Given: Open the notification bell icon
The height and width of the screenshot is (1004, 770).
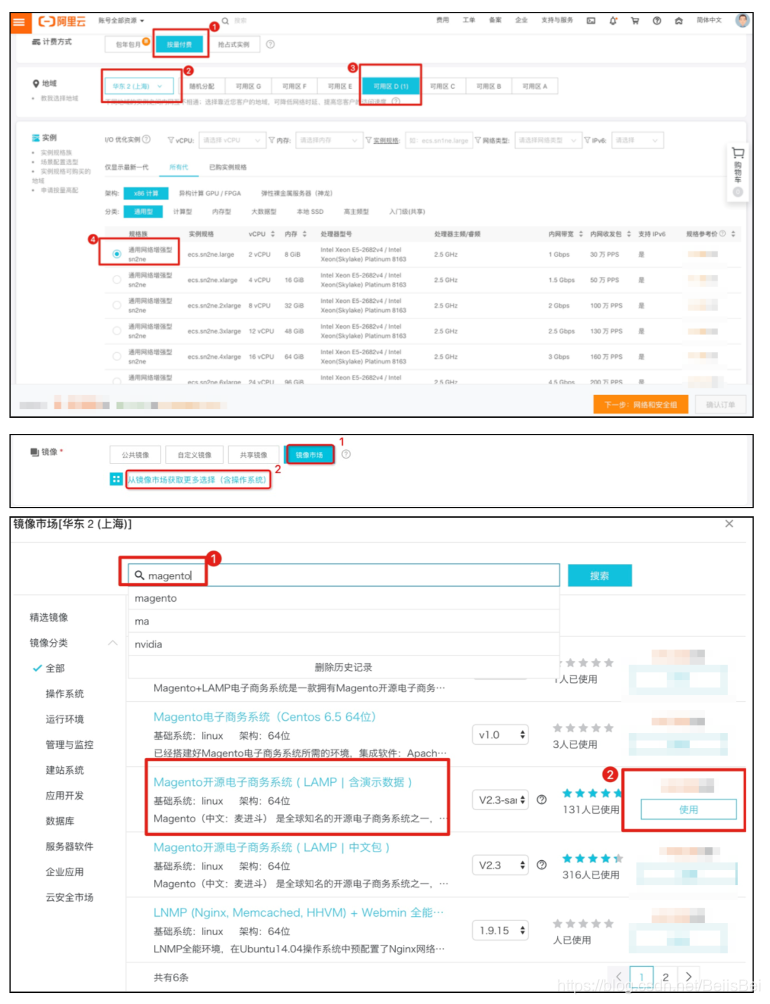Looking at the screenshot, I should click(x=613, y=20).
